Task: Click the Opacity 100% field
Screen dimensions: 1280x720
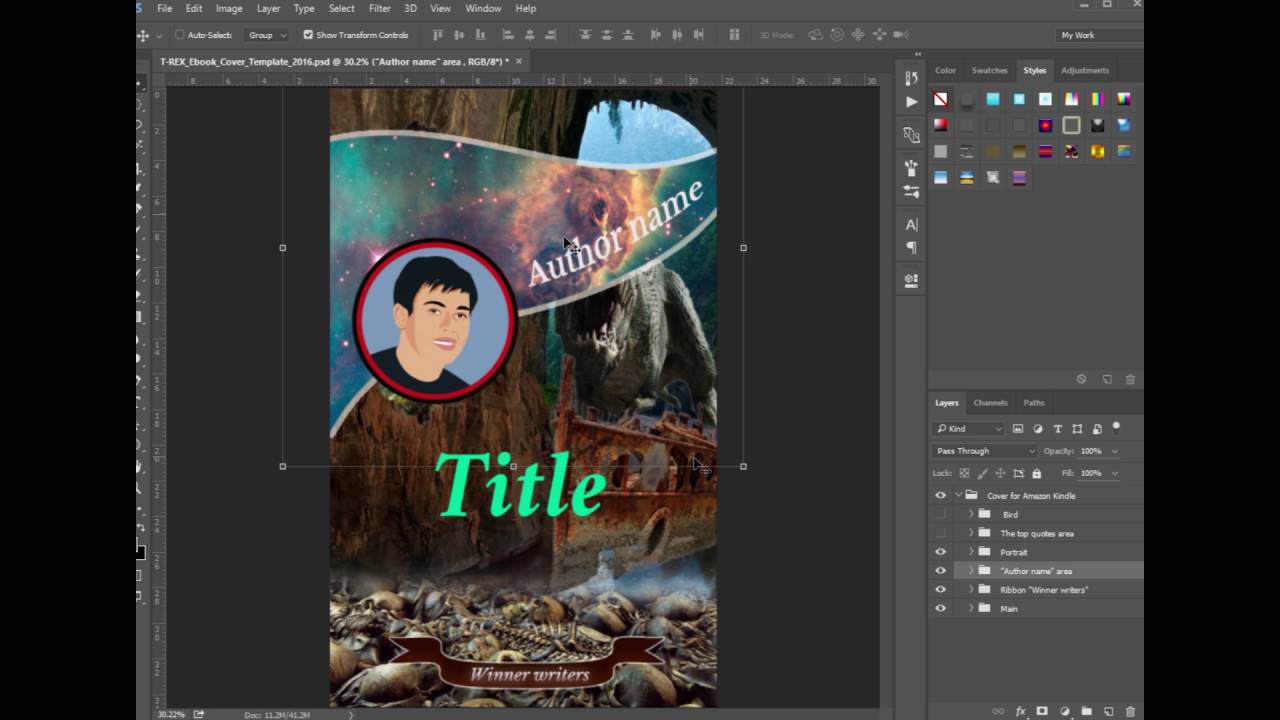Action: [x=1091, y=451]
